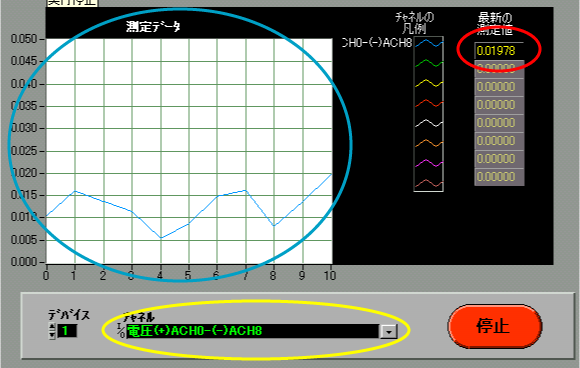Select the yellow legend plot sample

click(x=428, y=83)
